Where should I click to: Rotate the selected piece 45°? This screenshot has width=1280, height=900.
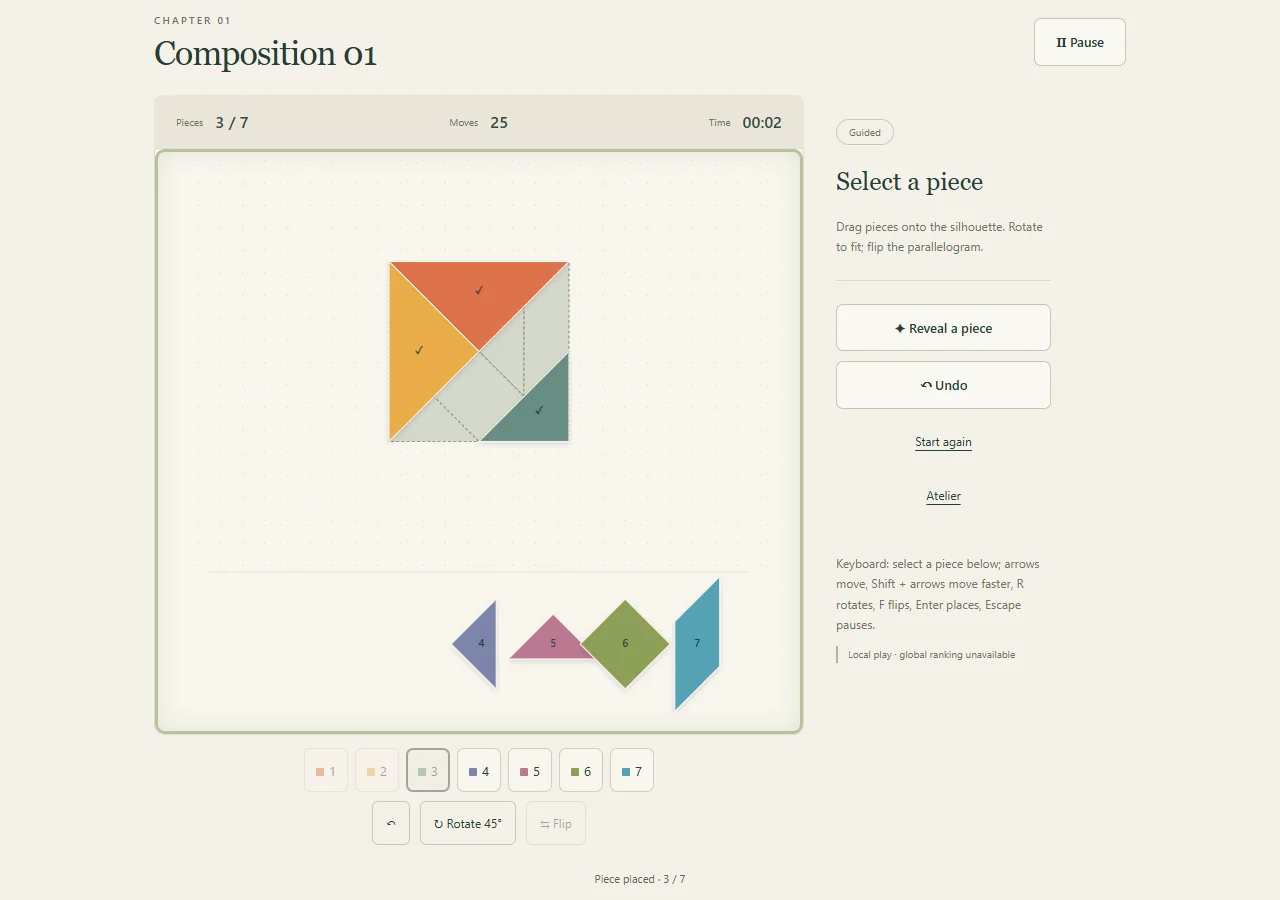coord(468,823)
